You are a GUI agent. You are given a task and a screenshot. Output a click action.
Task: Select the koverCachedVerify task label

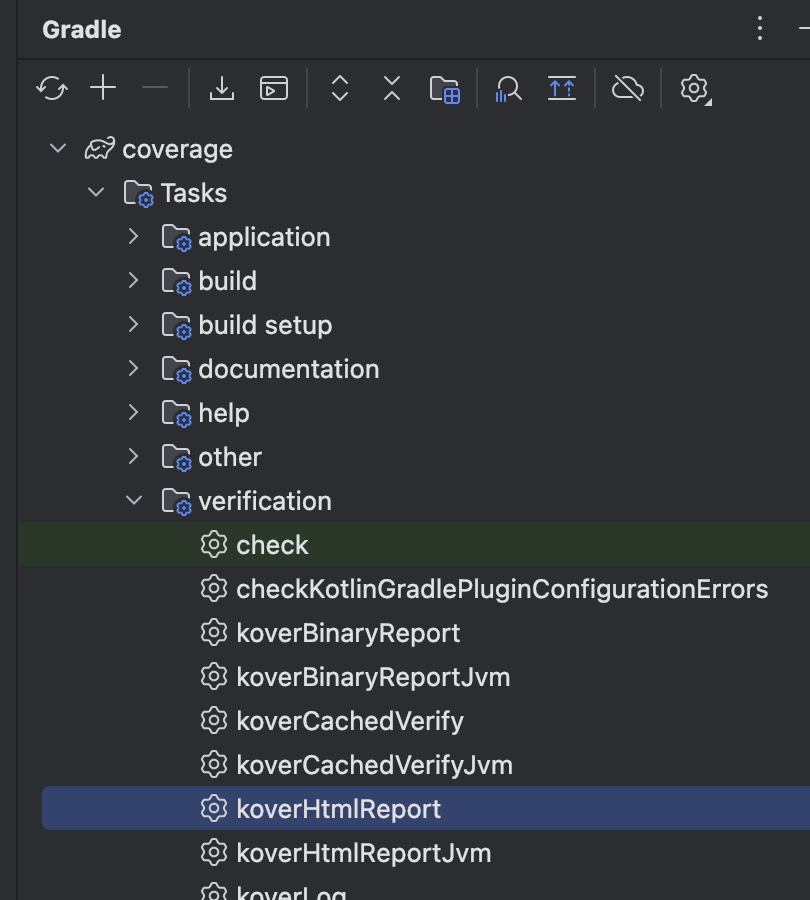pos(350,721)
